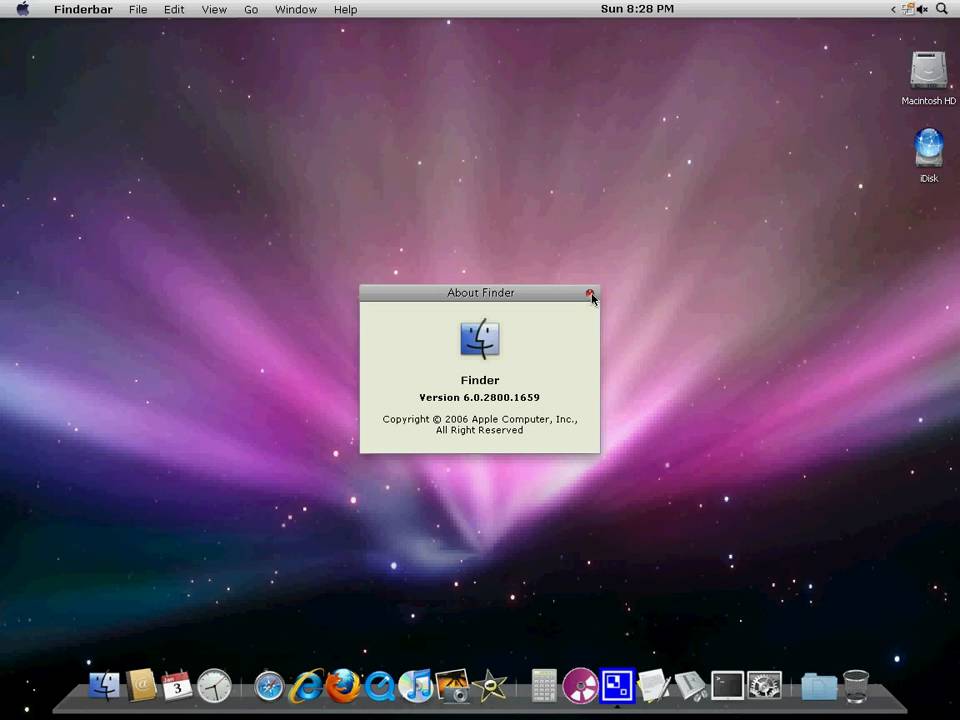Screen dimensions: 960x720
Task: Open Calculator from the dock
Action: pos(544,686)
